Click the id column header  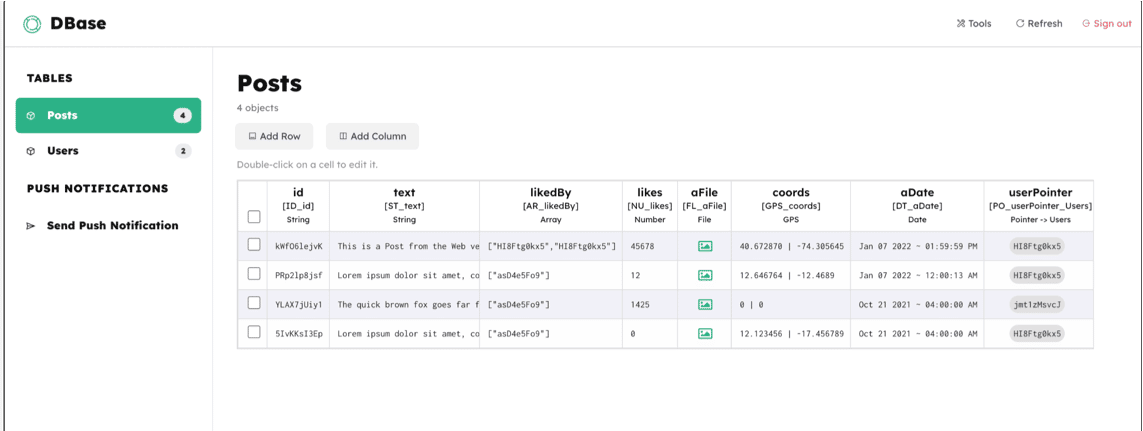pos(299,206)
